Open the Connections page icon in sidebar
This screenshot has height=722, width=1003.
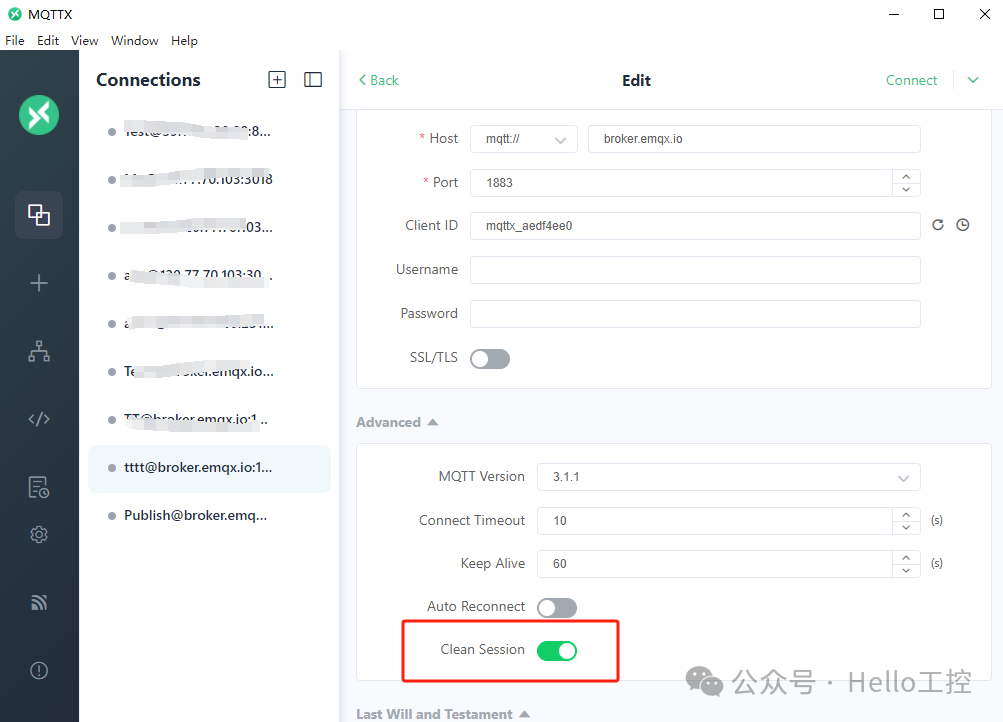coord(39,215)
